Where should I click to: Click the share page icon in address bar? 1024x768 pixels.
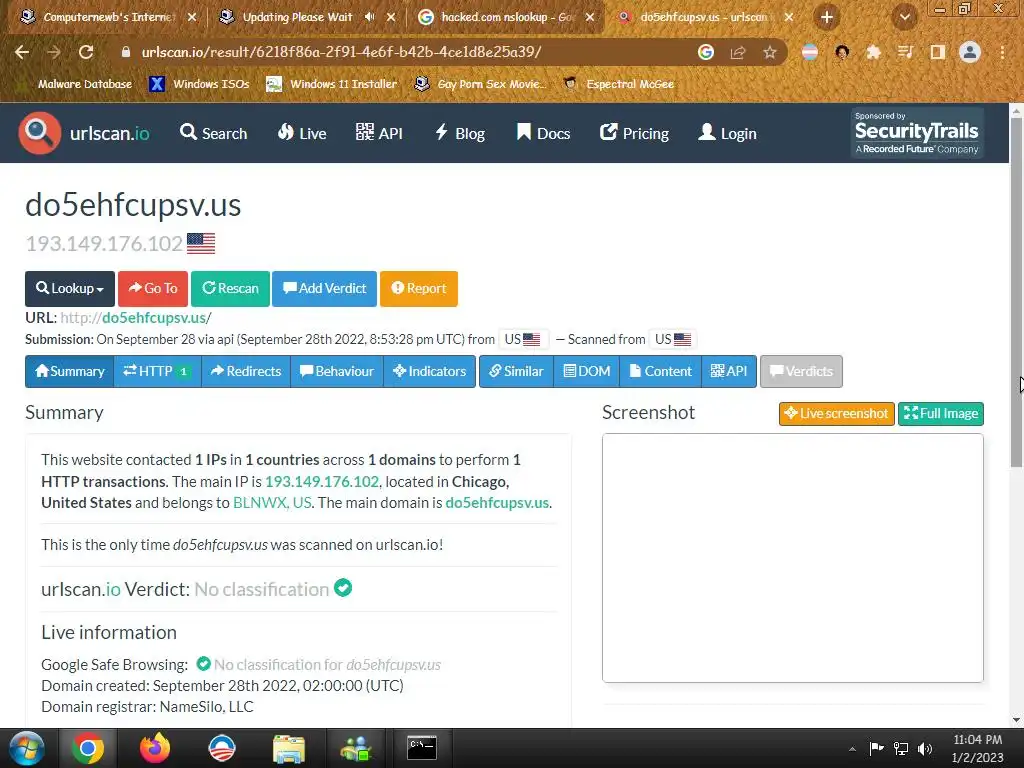pyautogui.click(x=738, y=52)
